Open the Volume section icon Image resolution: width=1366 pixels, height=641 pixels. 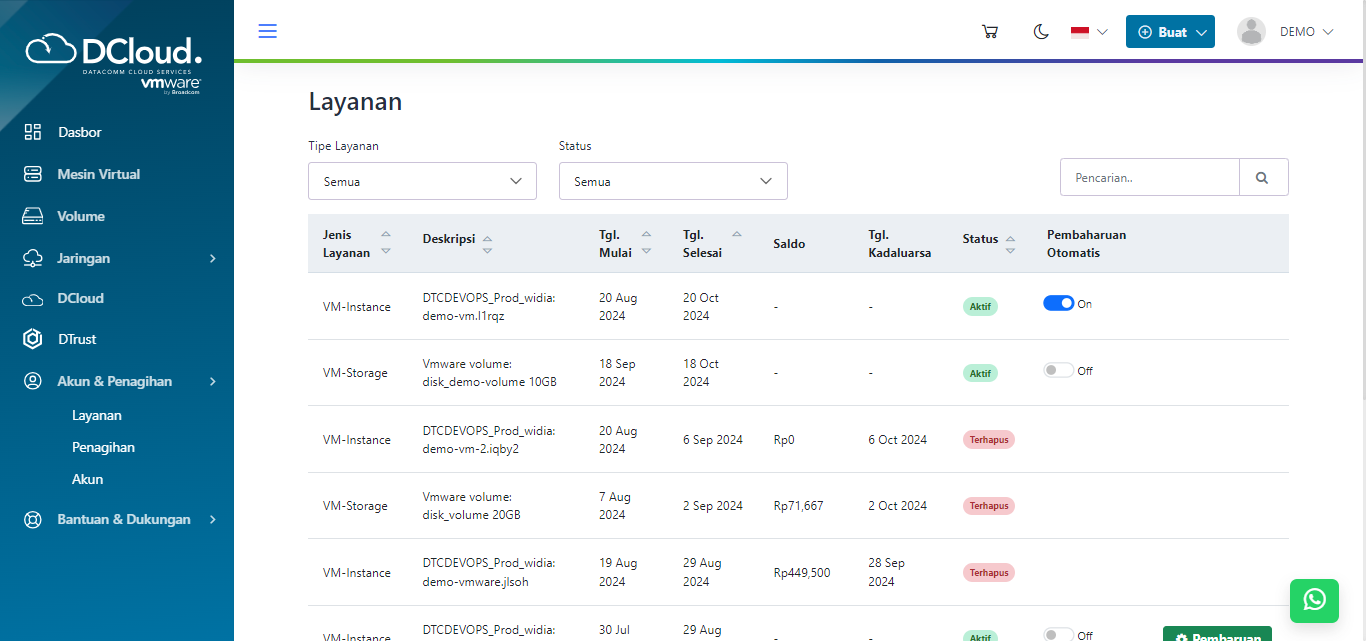coord(31,215)
